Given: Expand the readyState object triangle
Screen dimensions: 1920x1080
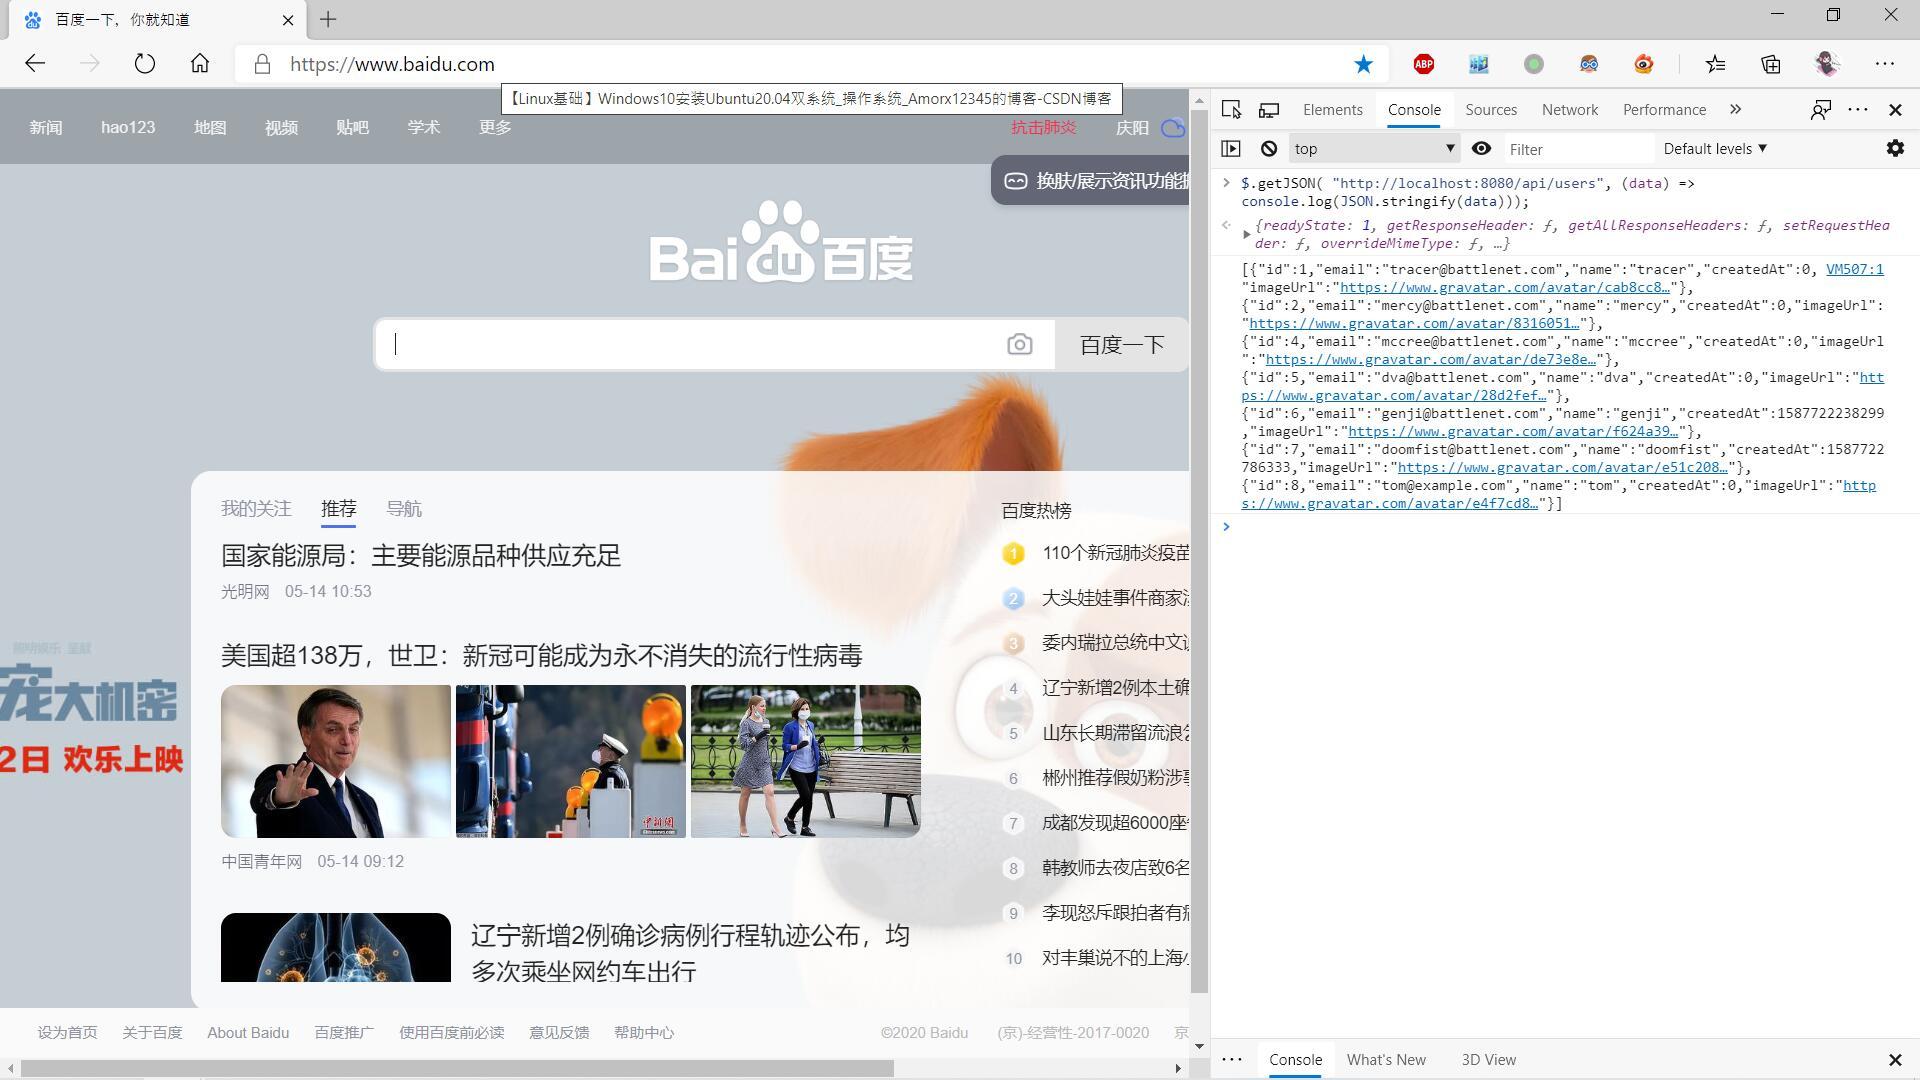Looking at the screenshot, I should tap(1247, 235).
